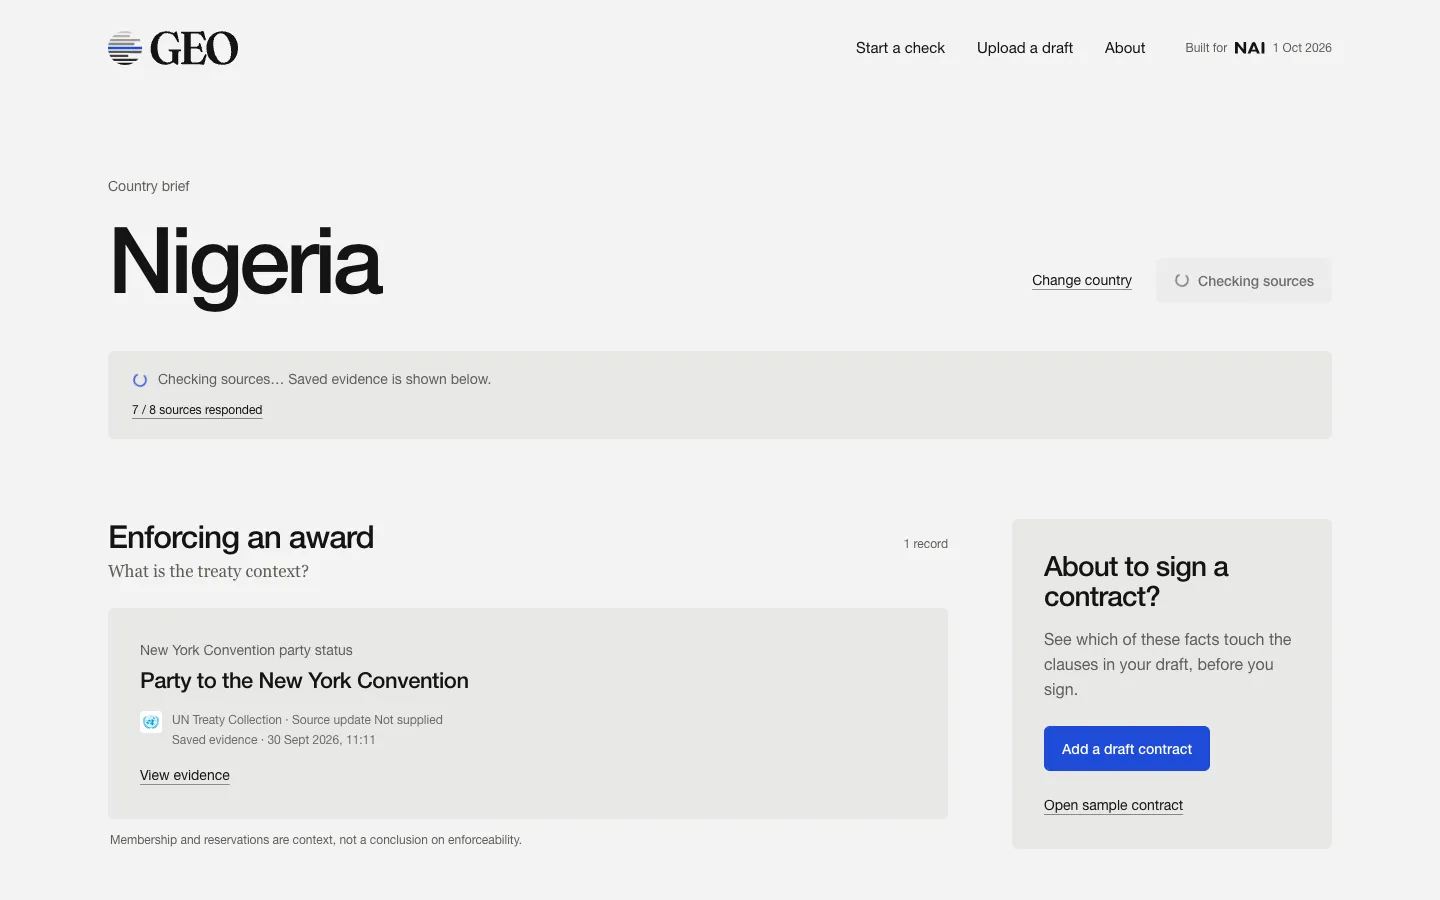Click the Saved evidence timestamp 30 Sept 2026, 11:11
This screenshot has width=1440, height=900.
[x=274, y=740]
